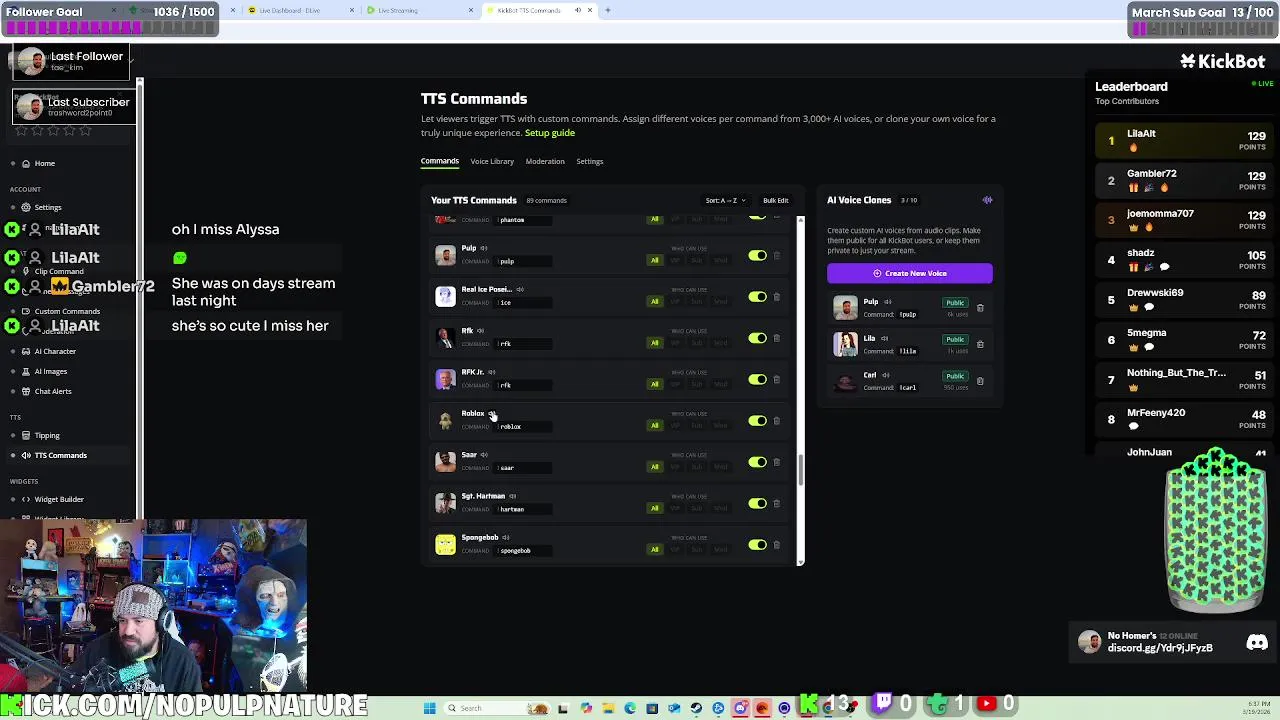Screen dimensions: 1280x720
Task: Play preview sound for Real Ice Poseidon command
Action: coord(520,289)
